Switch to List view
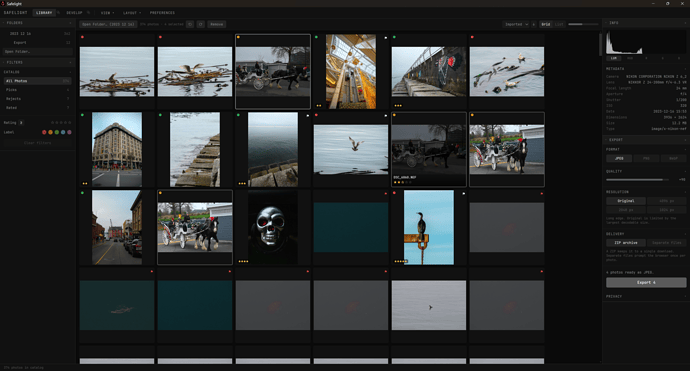 point(559,24)
